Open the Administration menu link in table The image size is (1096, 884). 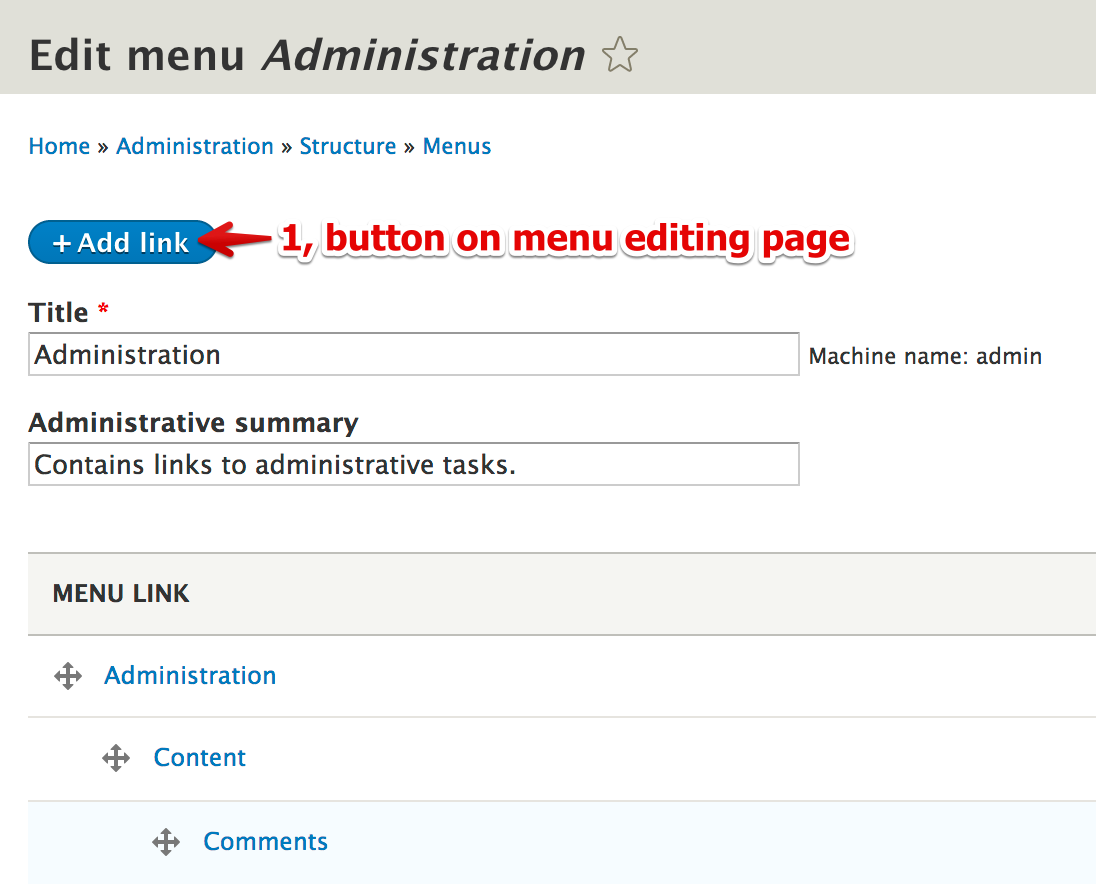(x=190, y=676)
